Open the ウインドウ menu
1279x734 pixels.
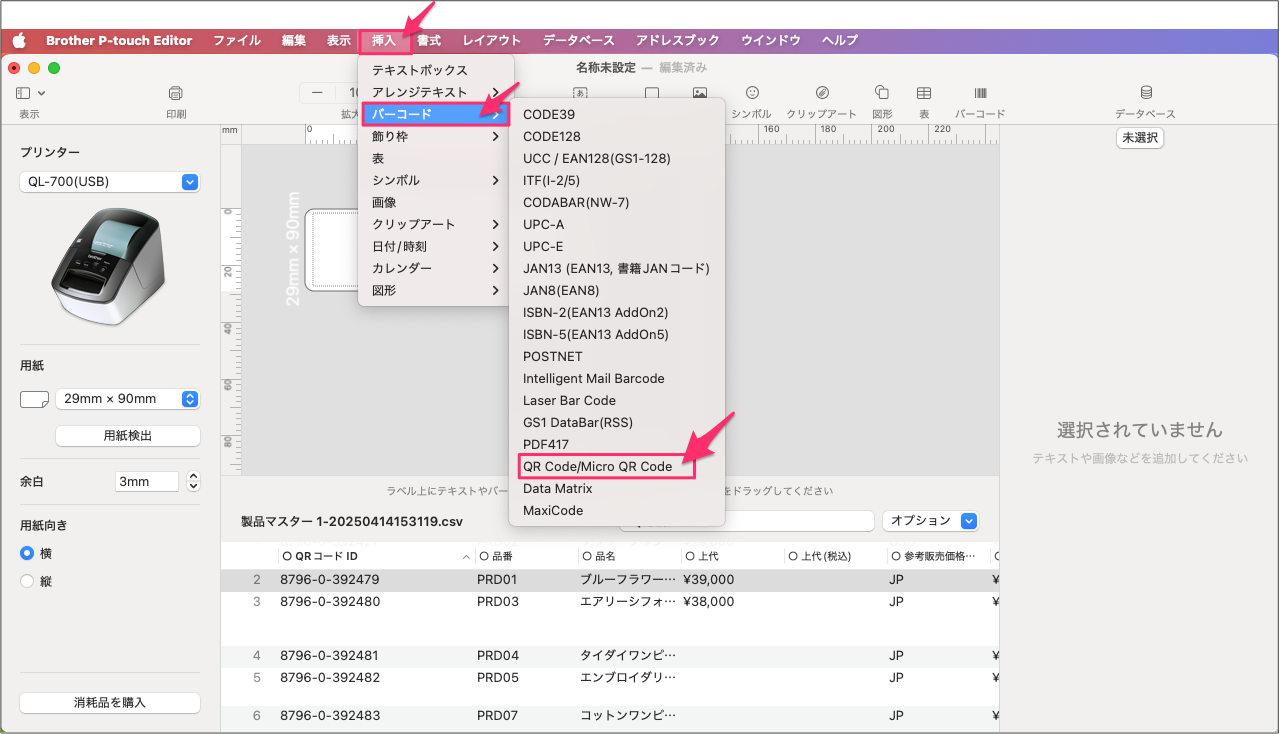click(x=771, y=41)
